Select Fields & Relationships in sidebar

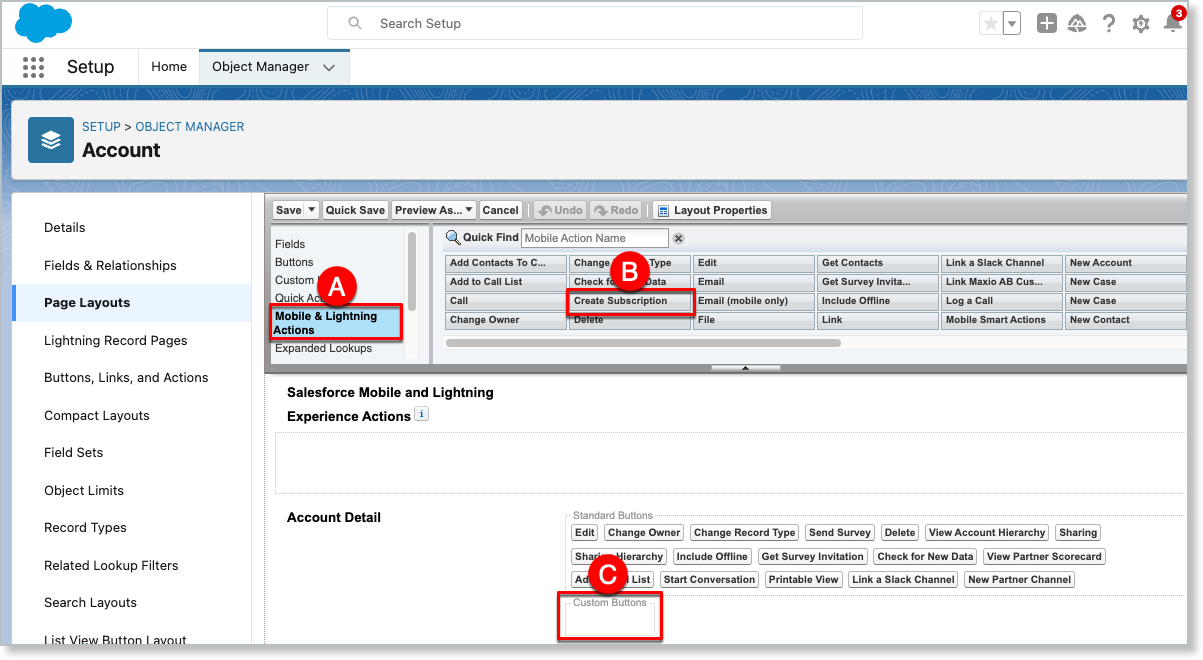coord(110,265)
